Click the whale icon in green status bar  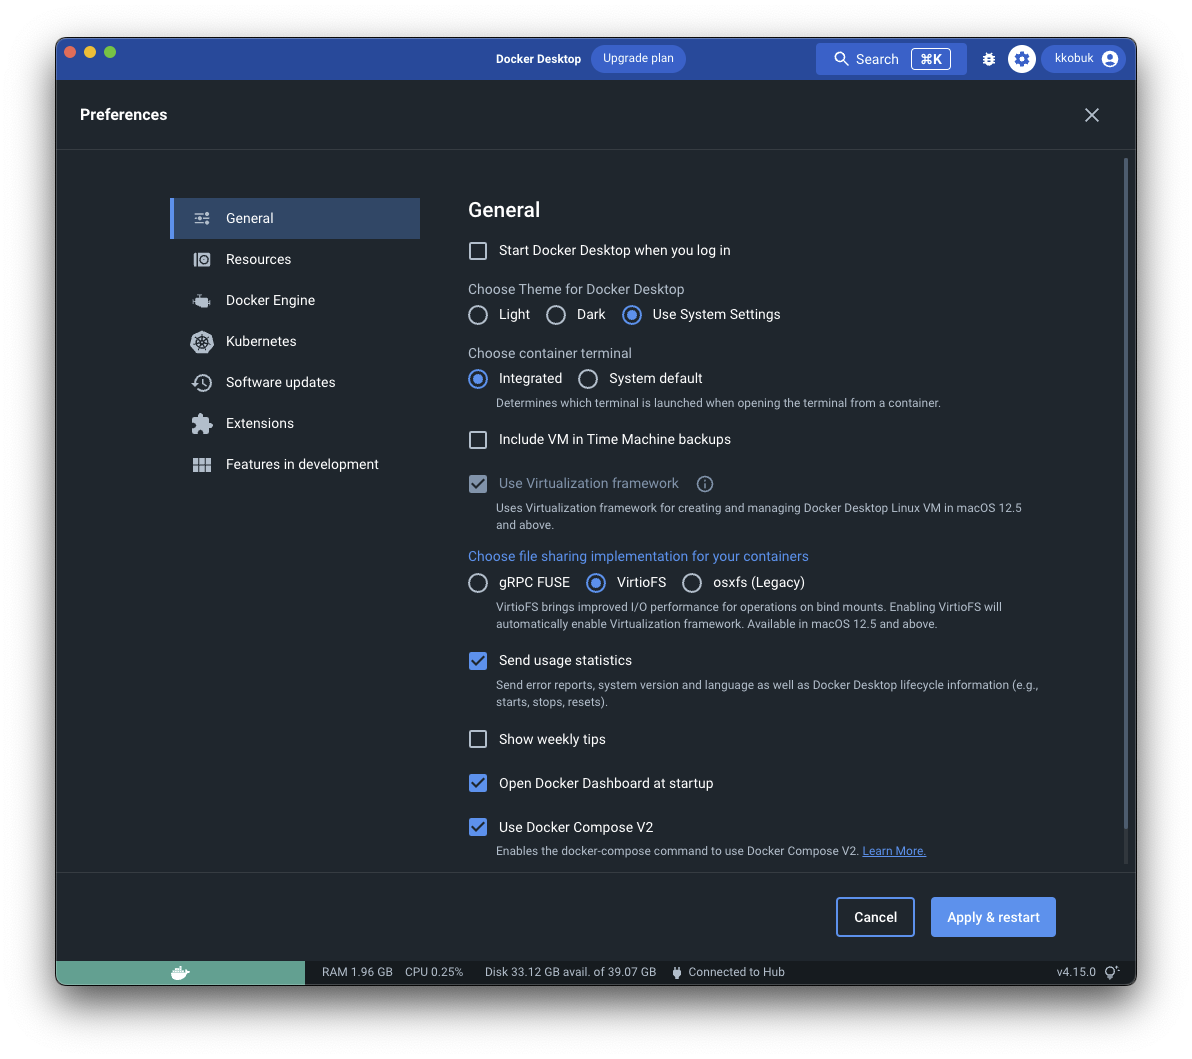(180, 972)
